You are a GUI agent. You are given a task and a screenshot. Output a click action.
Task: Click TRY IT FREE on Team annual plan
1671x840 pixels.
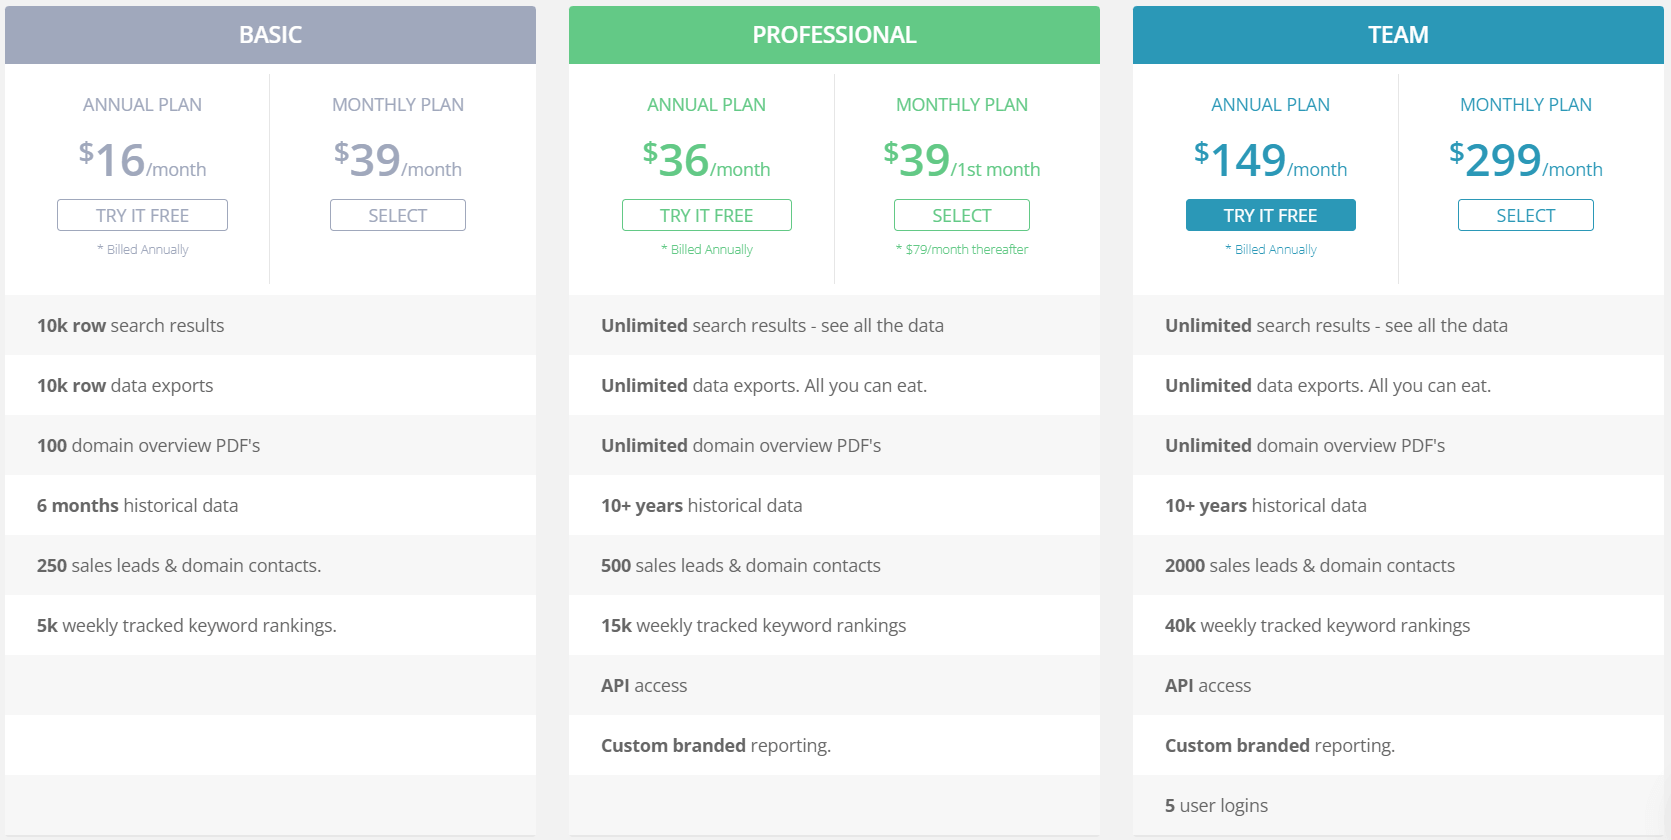pos(1270,215)
